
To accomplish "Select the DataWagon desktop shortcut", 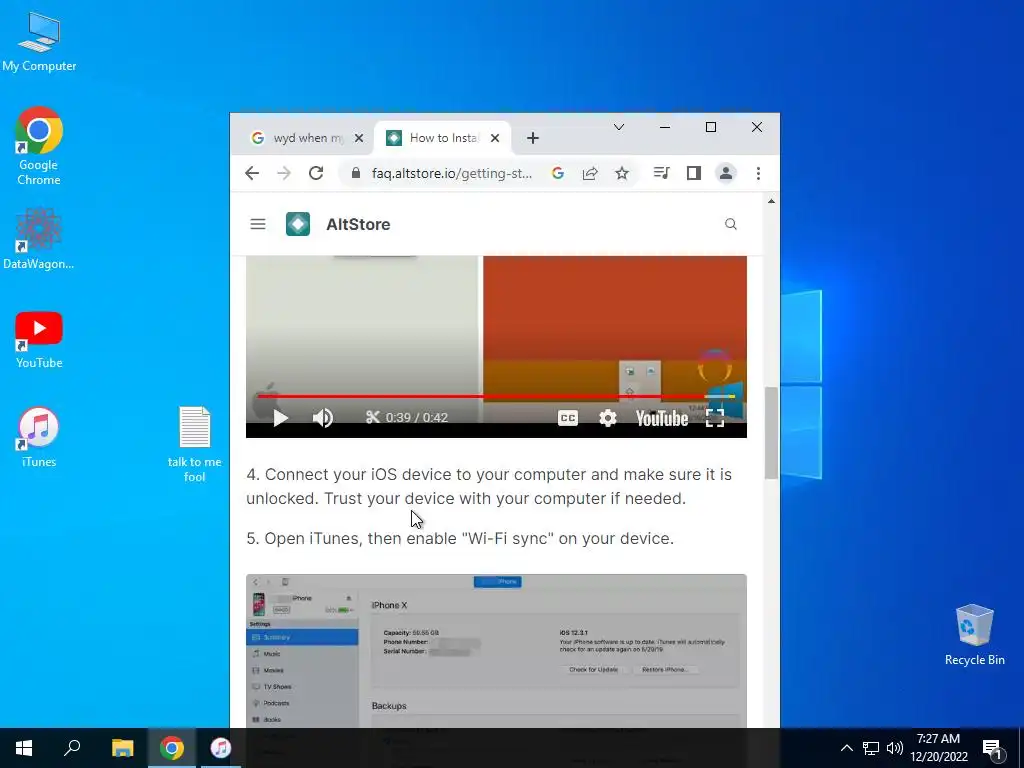I will pyautogui.click(x=39, y=238).
